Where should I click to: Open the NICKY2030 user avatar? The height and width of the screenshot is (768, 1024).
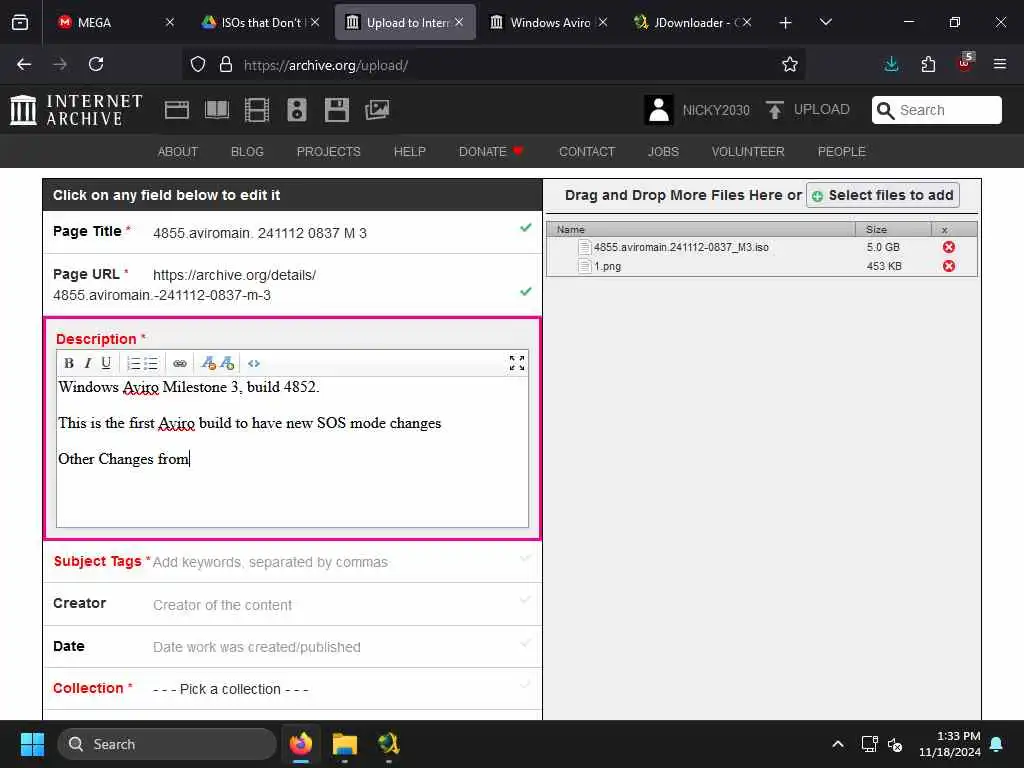click(x=658, y=110)
